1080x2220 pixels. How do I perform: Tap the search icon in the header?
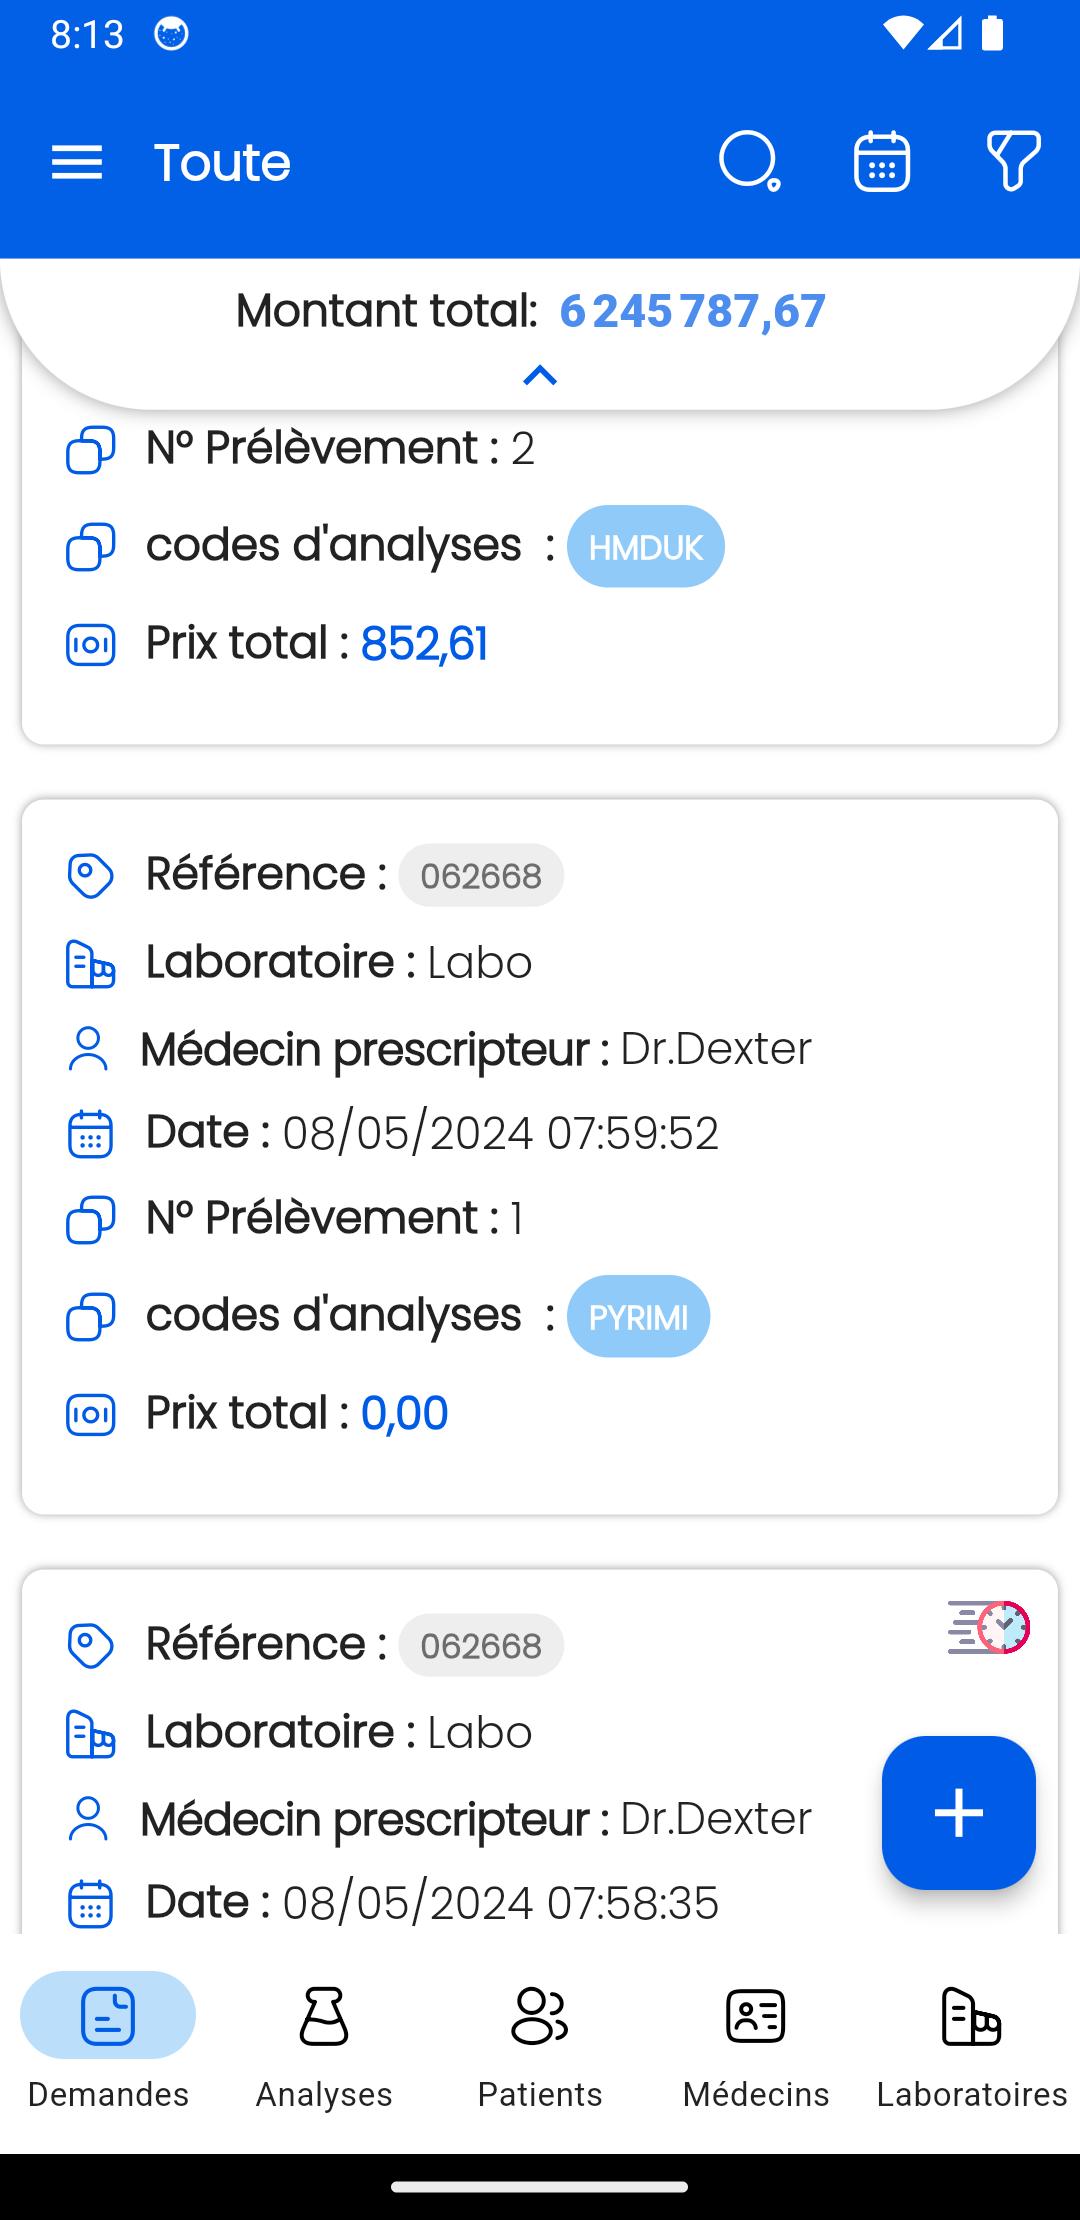click(749, 161)
